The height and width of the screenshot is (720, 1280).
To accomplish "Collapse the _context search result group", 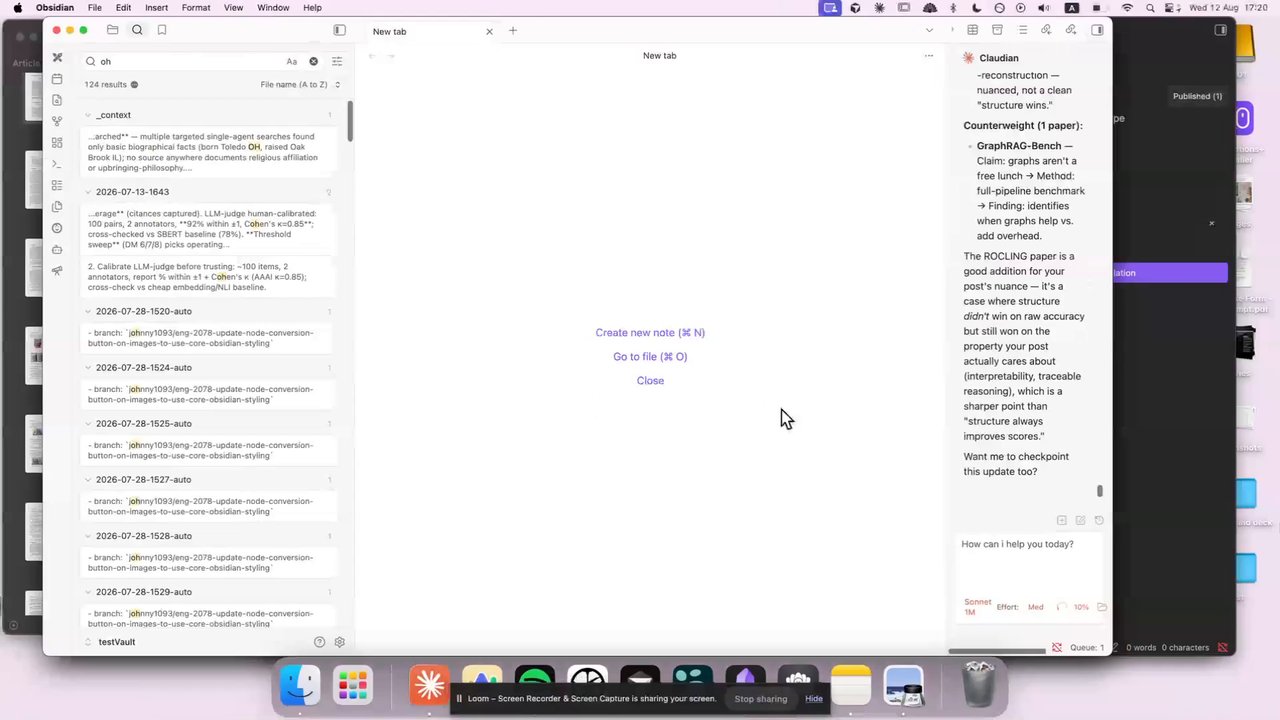I will click(88, 115).
